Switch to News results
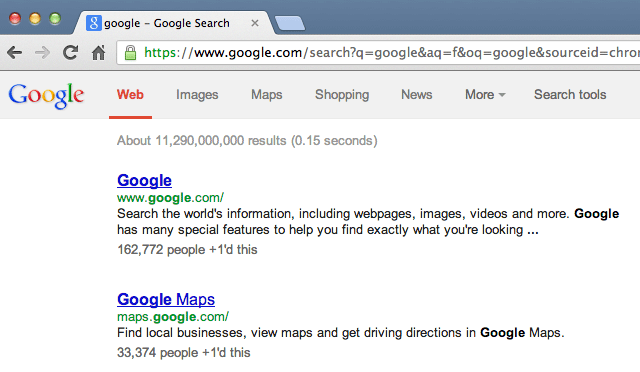Viewport: 640px width, 372px height. (417, 95)
